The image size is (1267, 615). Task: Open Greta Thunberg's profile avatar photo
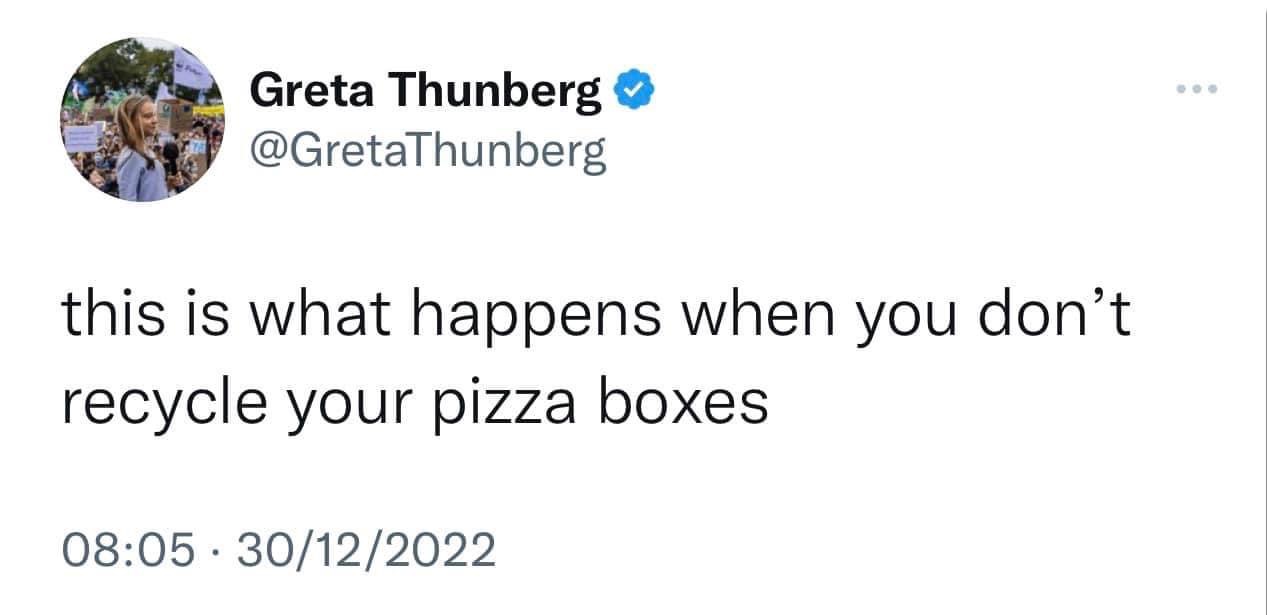[x=143, y=120]
